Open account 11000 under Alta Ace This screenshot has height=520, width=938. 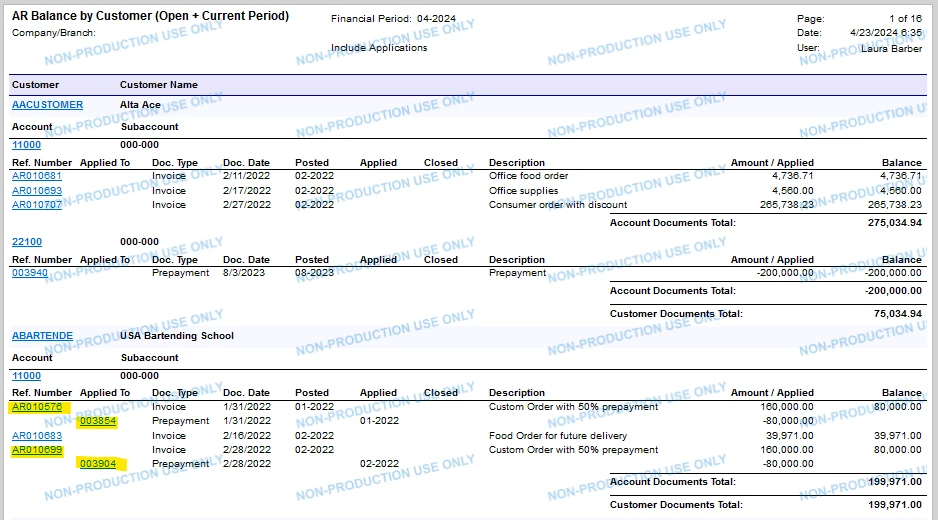coord(26,145)
